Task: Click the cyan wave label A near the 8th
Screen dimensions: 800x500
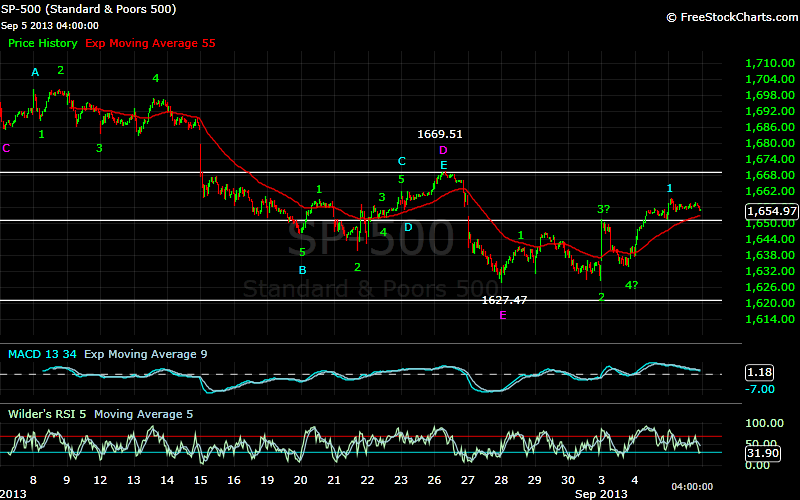Action: [35, 72]
